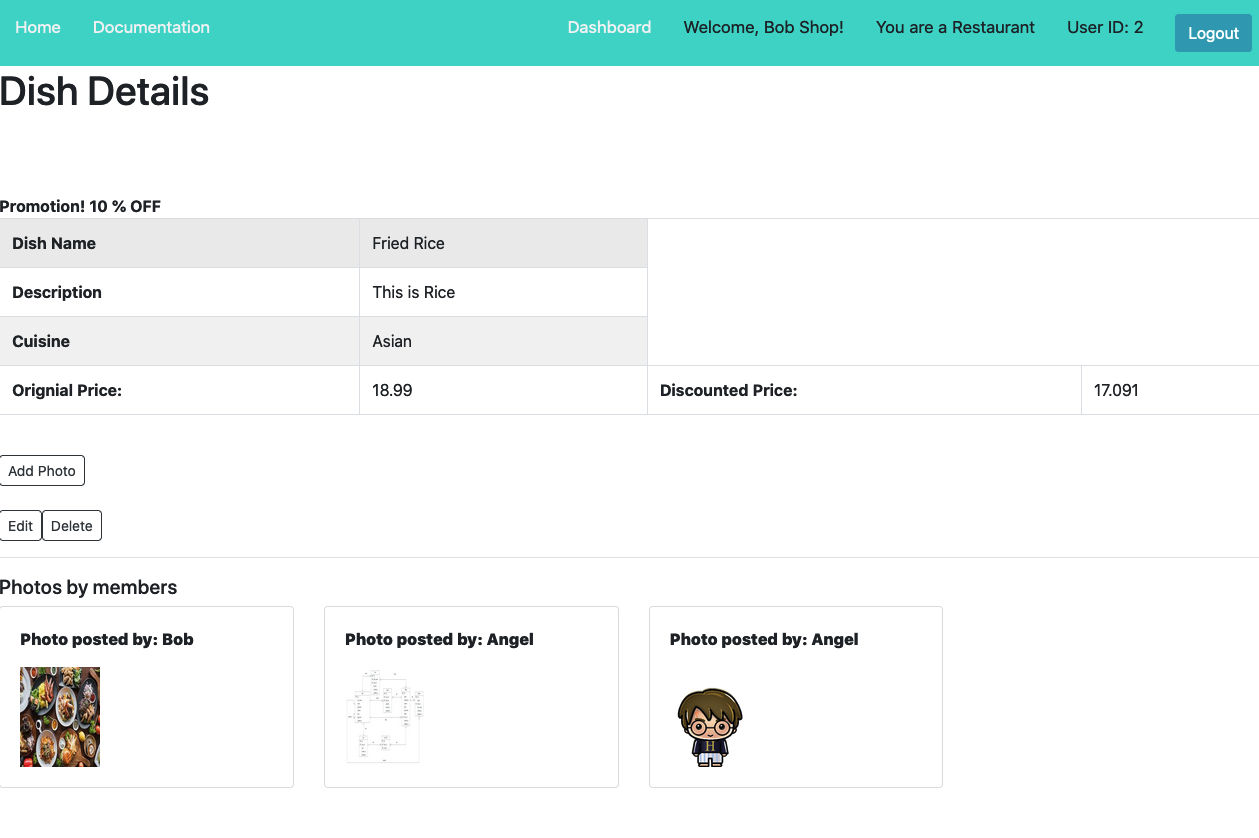Select the You are a Restaurant label
The width and height of the screenshot is (1259, 838).
955,27
